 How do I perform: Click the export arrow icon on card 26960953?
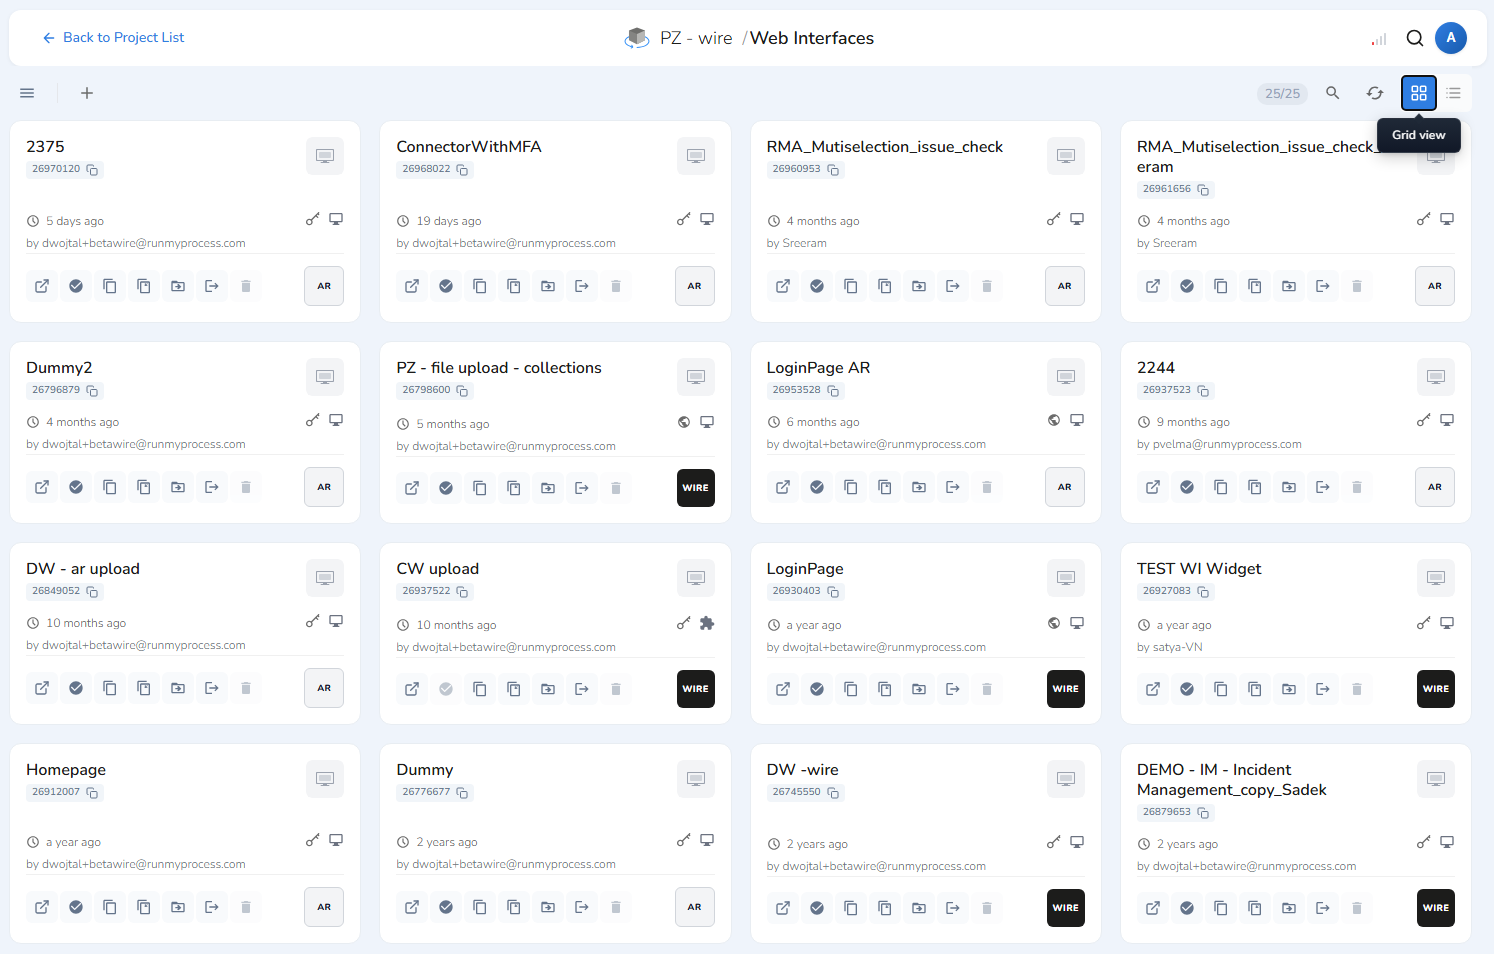[x=953, y=286]
